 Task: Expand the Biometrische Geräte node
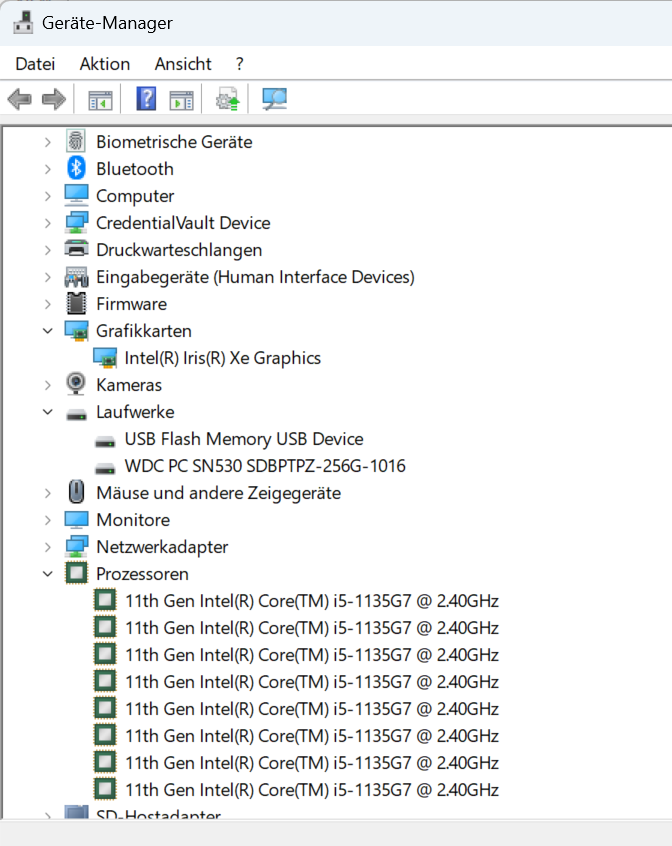pos(47,142)
